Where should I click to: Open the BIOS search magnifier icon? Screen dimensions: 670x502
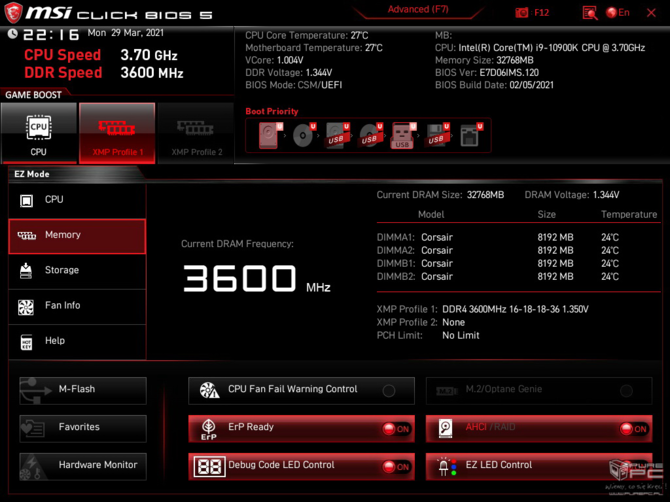(590, 13)
